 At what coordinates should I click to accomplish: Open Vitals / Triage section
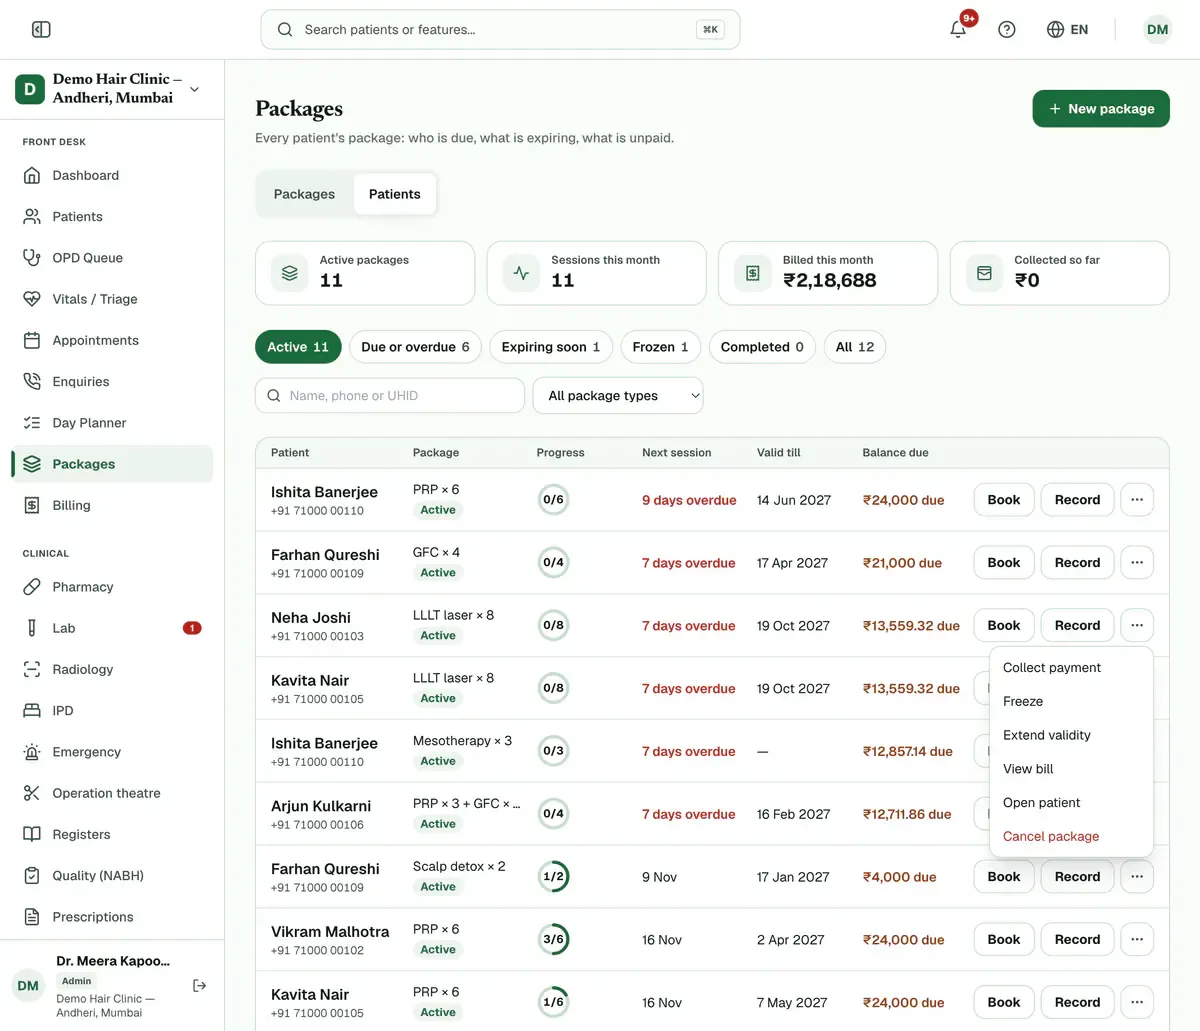point(112,299)
